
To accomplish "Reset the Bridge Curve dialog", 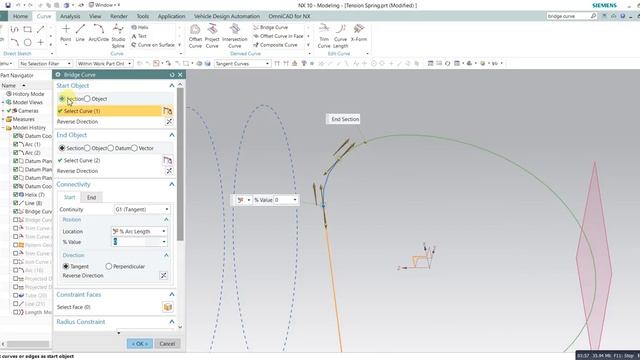I will click(x=172, y=75).
